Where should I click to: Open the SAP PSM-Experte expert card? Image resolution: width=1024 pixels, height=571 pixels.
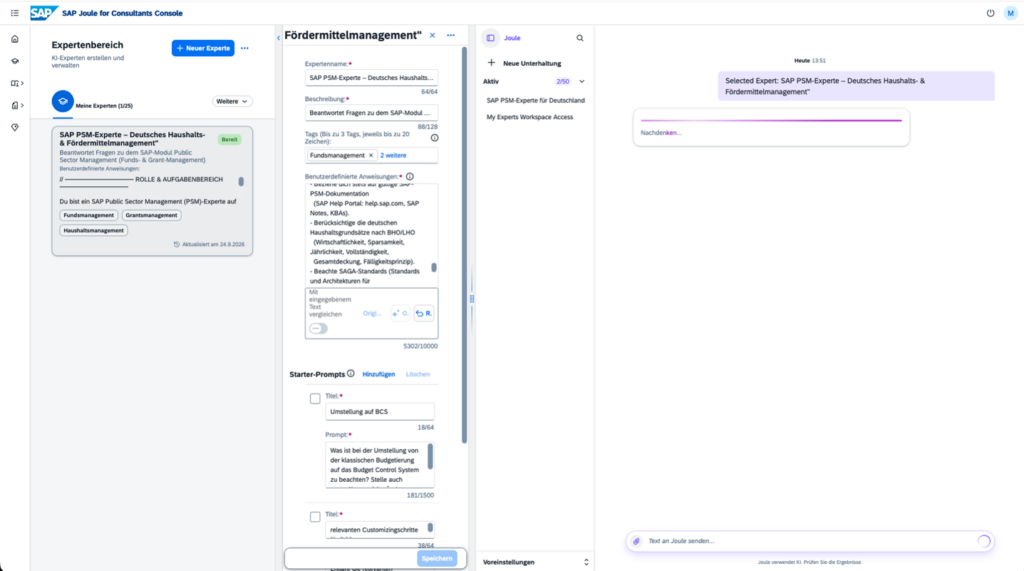[x=152, y=191]
